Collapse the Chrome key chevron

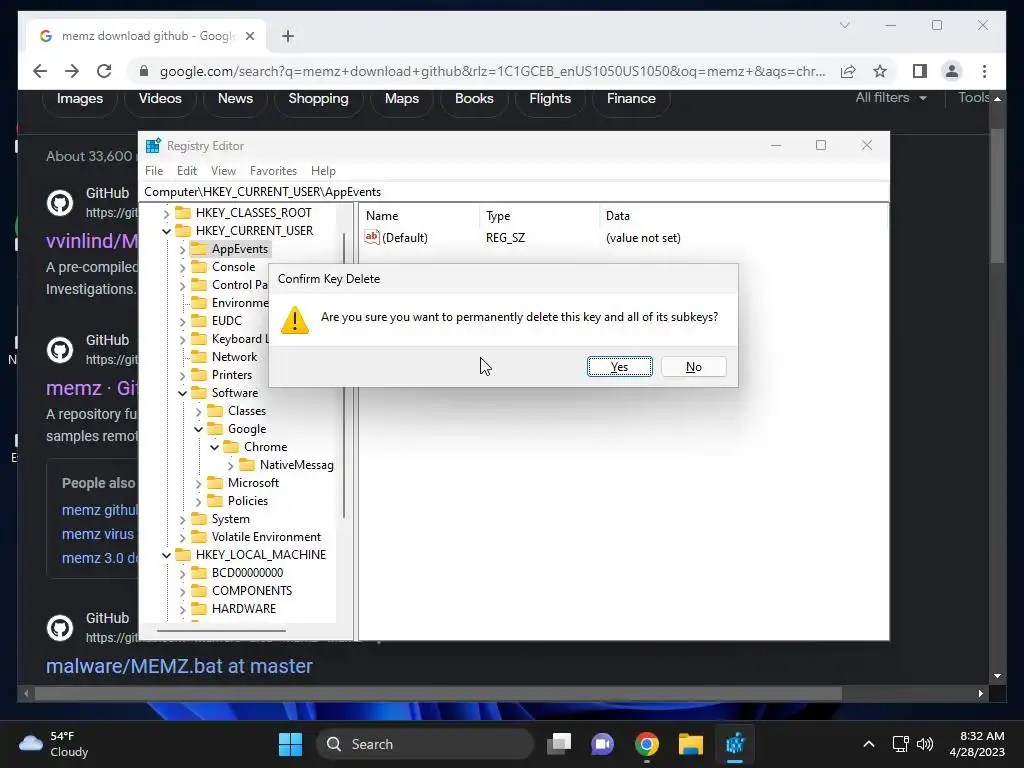tap(215, 447)
